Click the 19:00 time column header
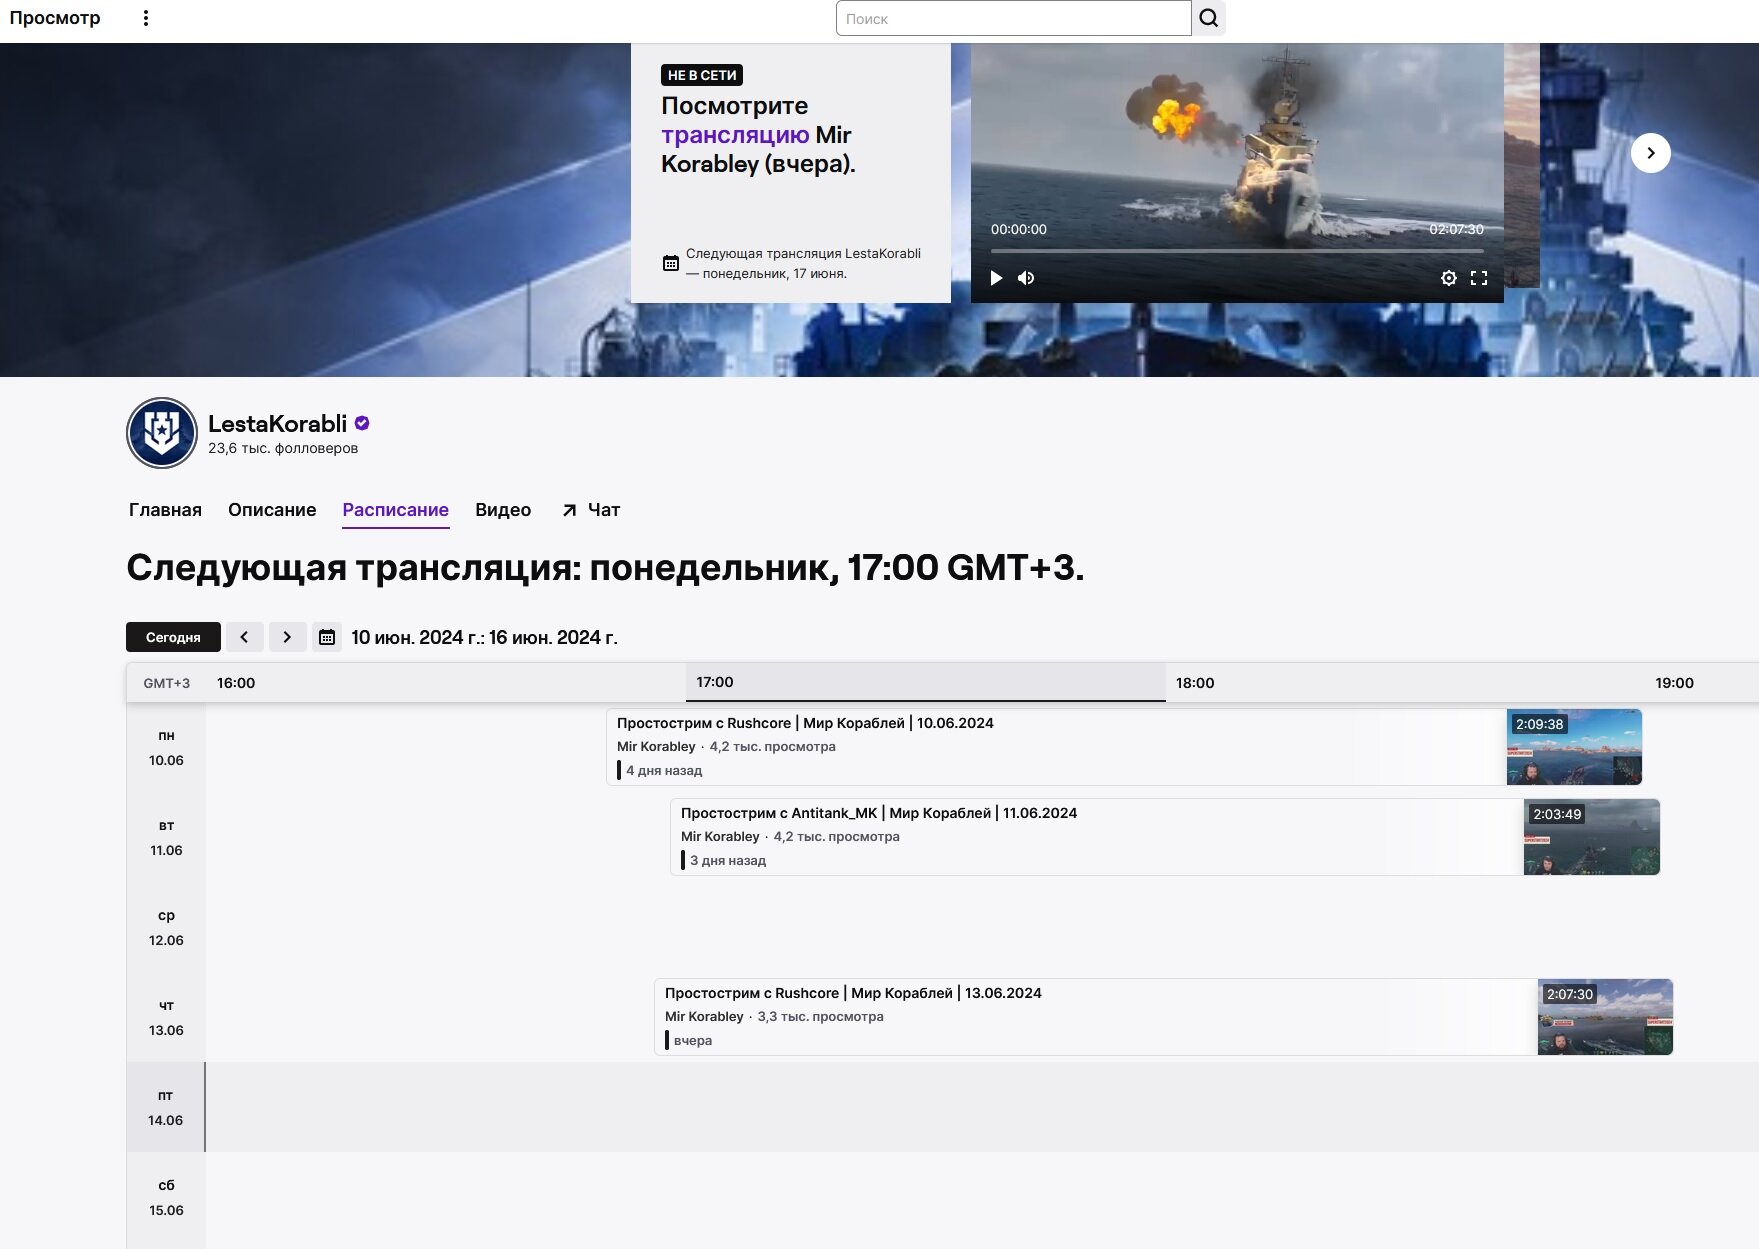This screenshot has width=1759, height=1249. 1674,683
